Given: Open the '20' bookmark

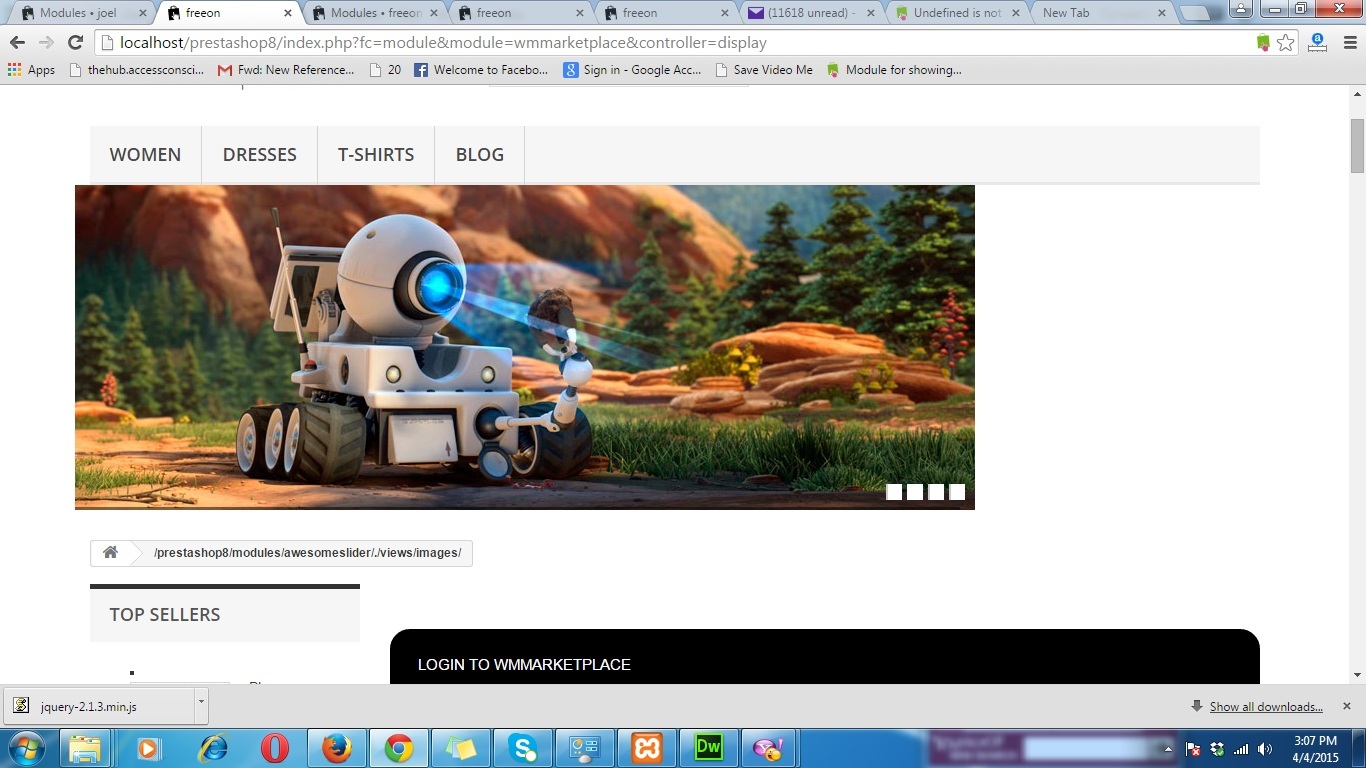Looking at the screenshot, I should pyautogui.click(x=386, y=70).
